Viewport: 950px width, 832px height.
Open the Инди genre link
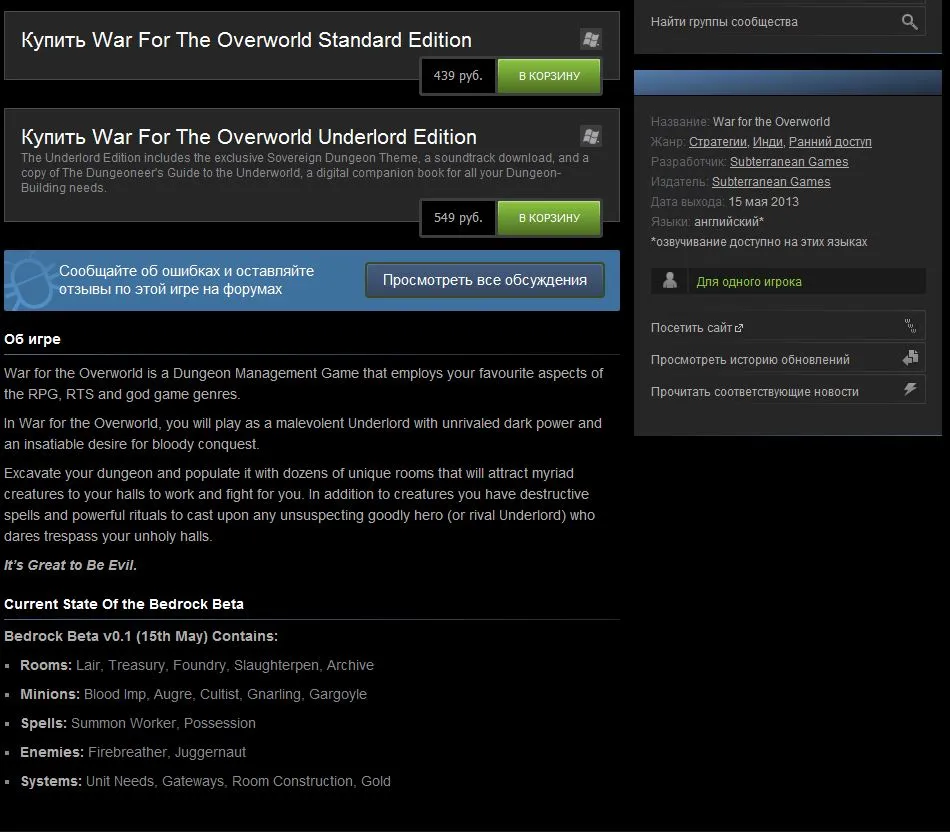[767, 142]
